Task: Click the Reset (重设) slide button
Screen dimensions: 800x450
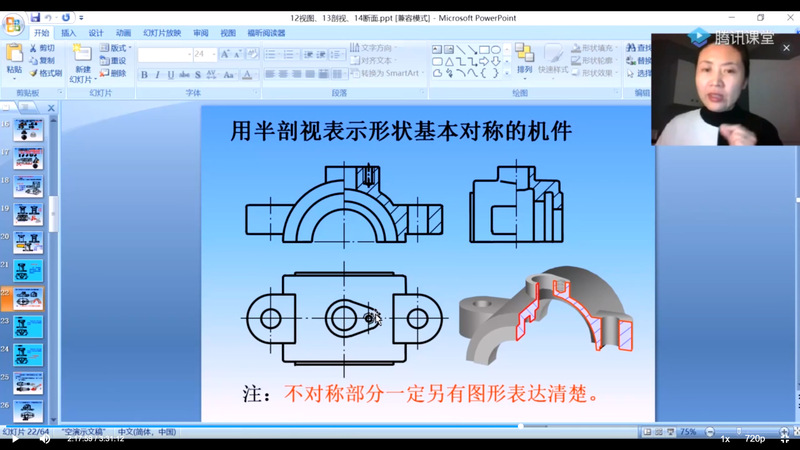Action: coord(114,61)
